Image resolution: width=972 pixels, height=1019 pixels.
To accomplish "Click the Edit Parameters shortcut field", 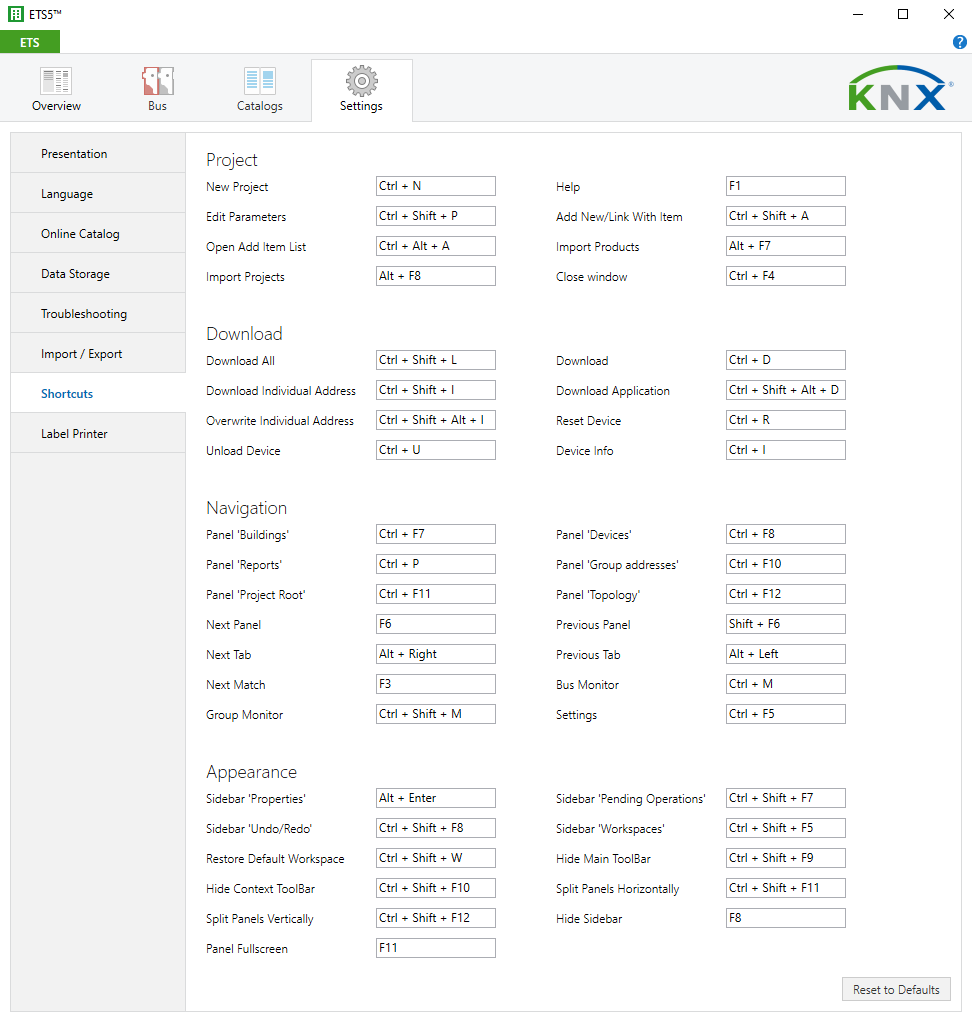I will (435, 216).
